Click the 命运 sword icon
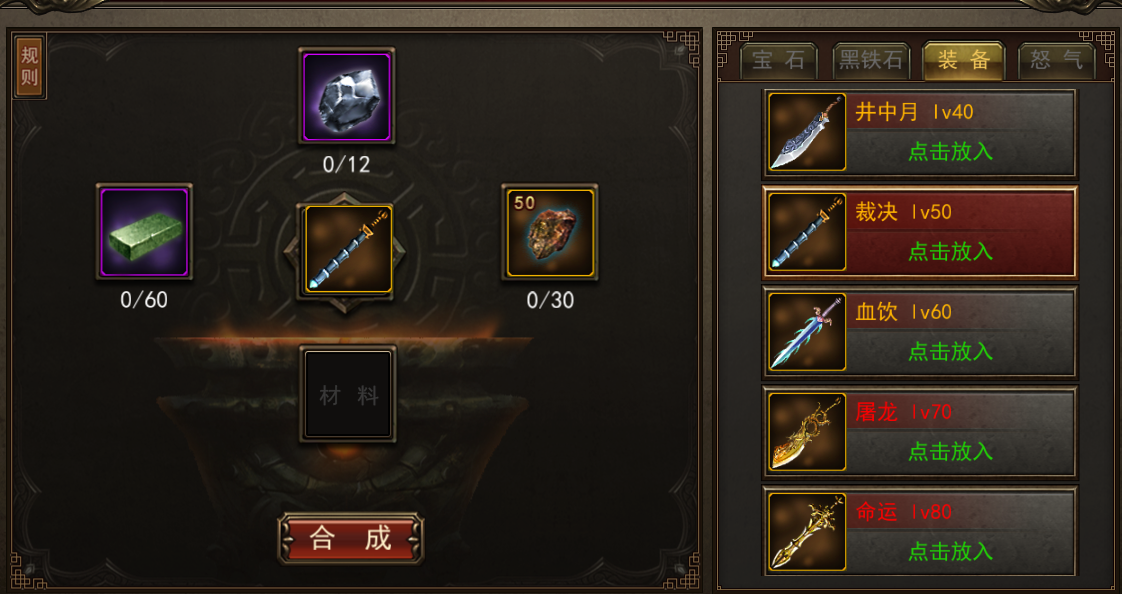The height and width of the screenshot is (594, 1122). 806,532
